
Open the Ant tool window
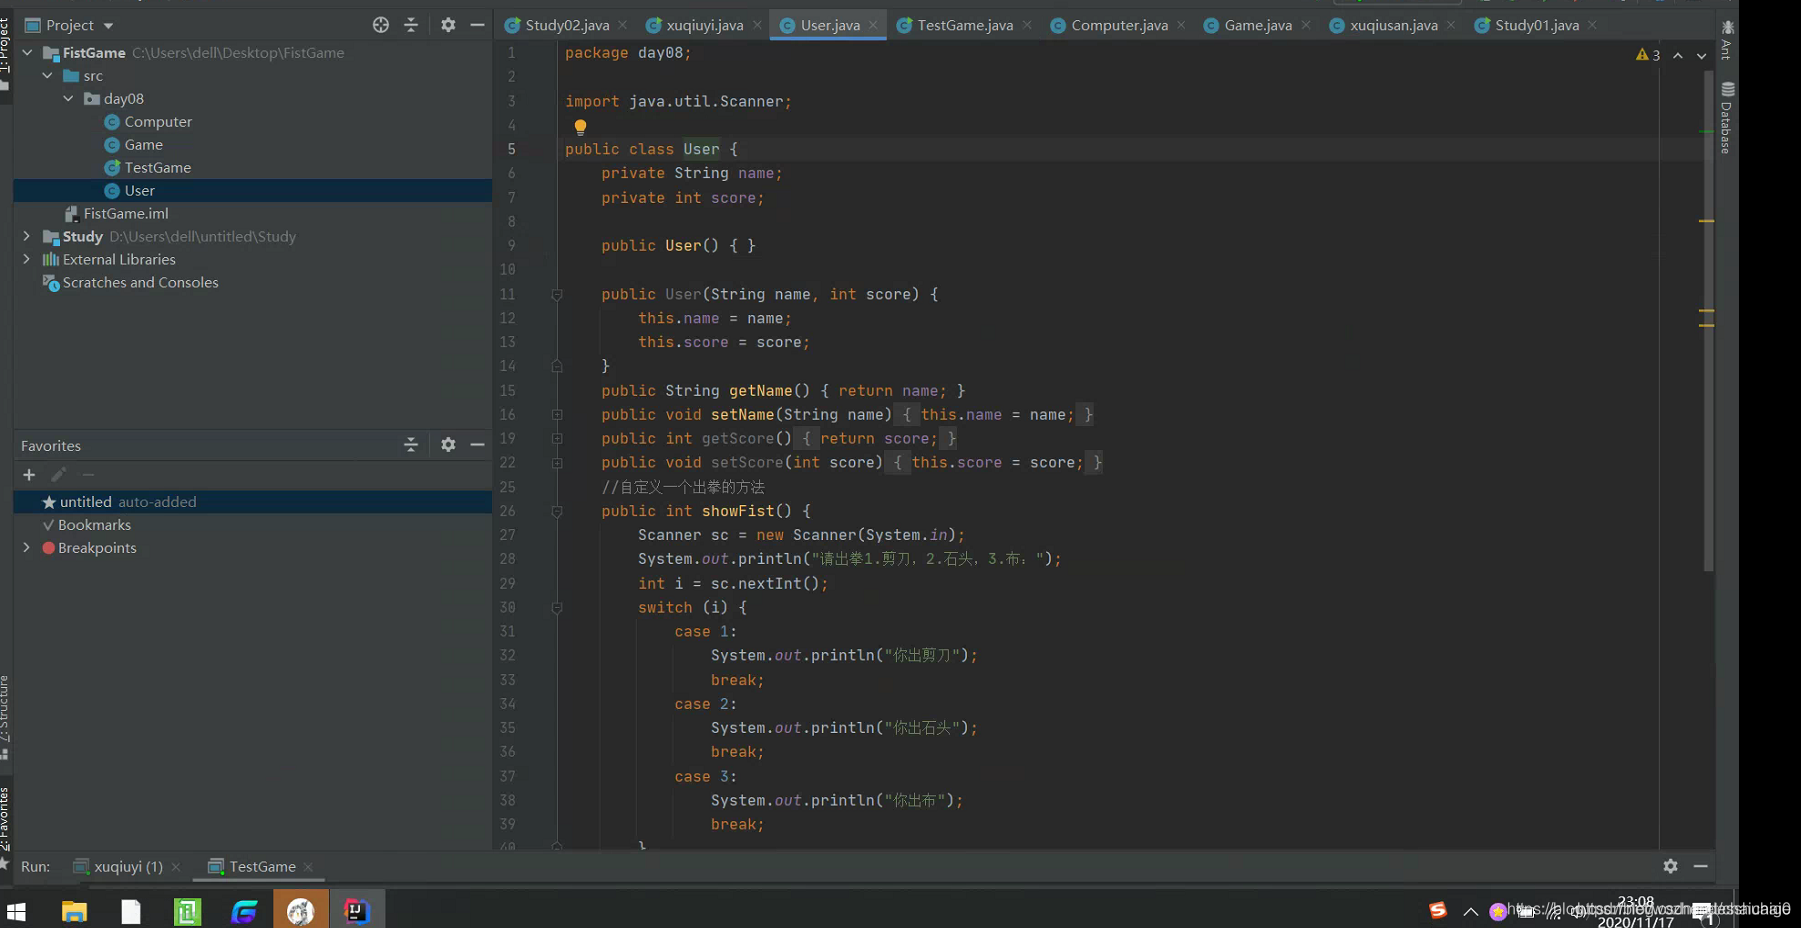point(1727,40)
